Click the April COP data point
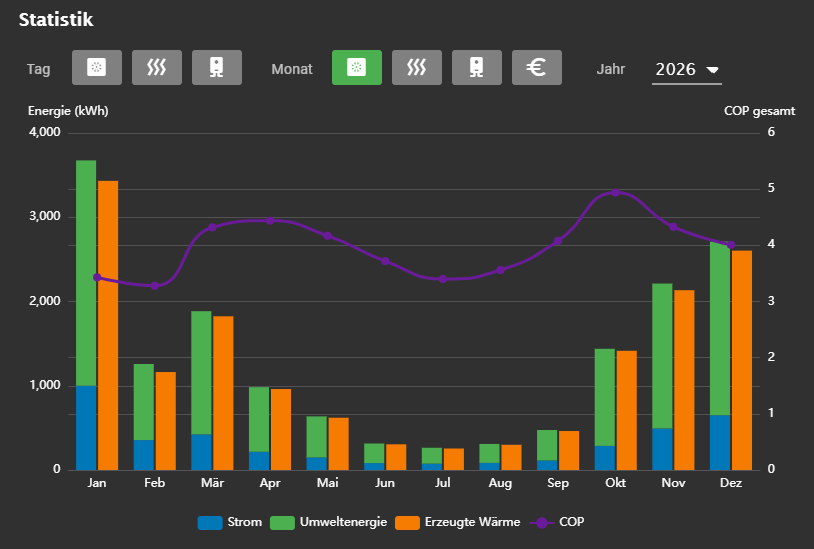 pyautogui.click(x=270, y=221)
